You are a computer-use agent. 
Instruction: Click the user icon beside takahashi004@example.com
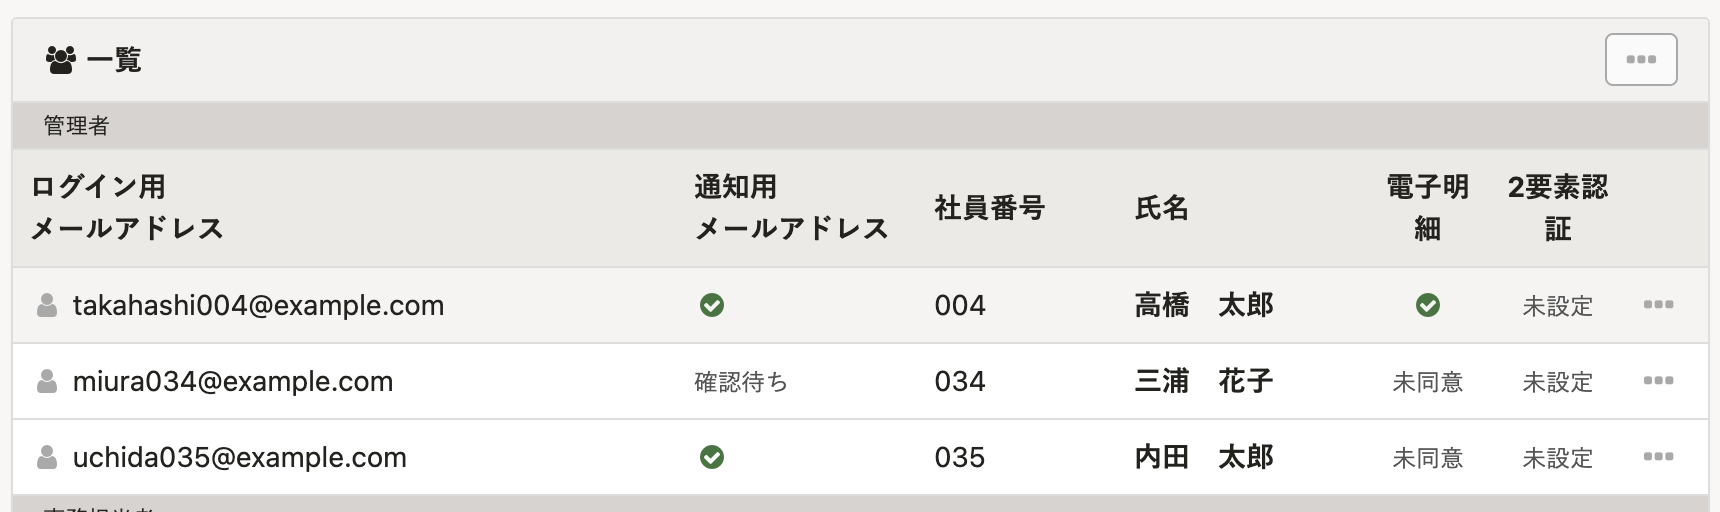(x=47, y=306)
